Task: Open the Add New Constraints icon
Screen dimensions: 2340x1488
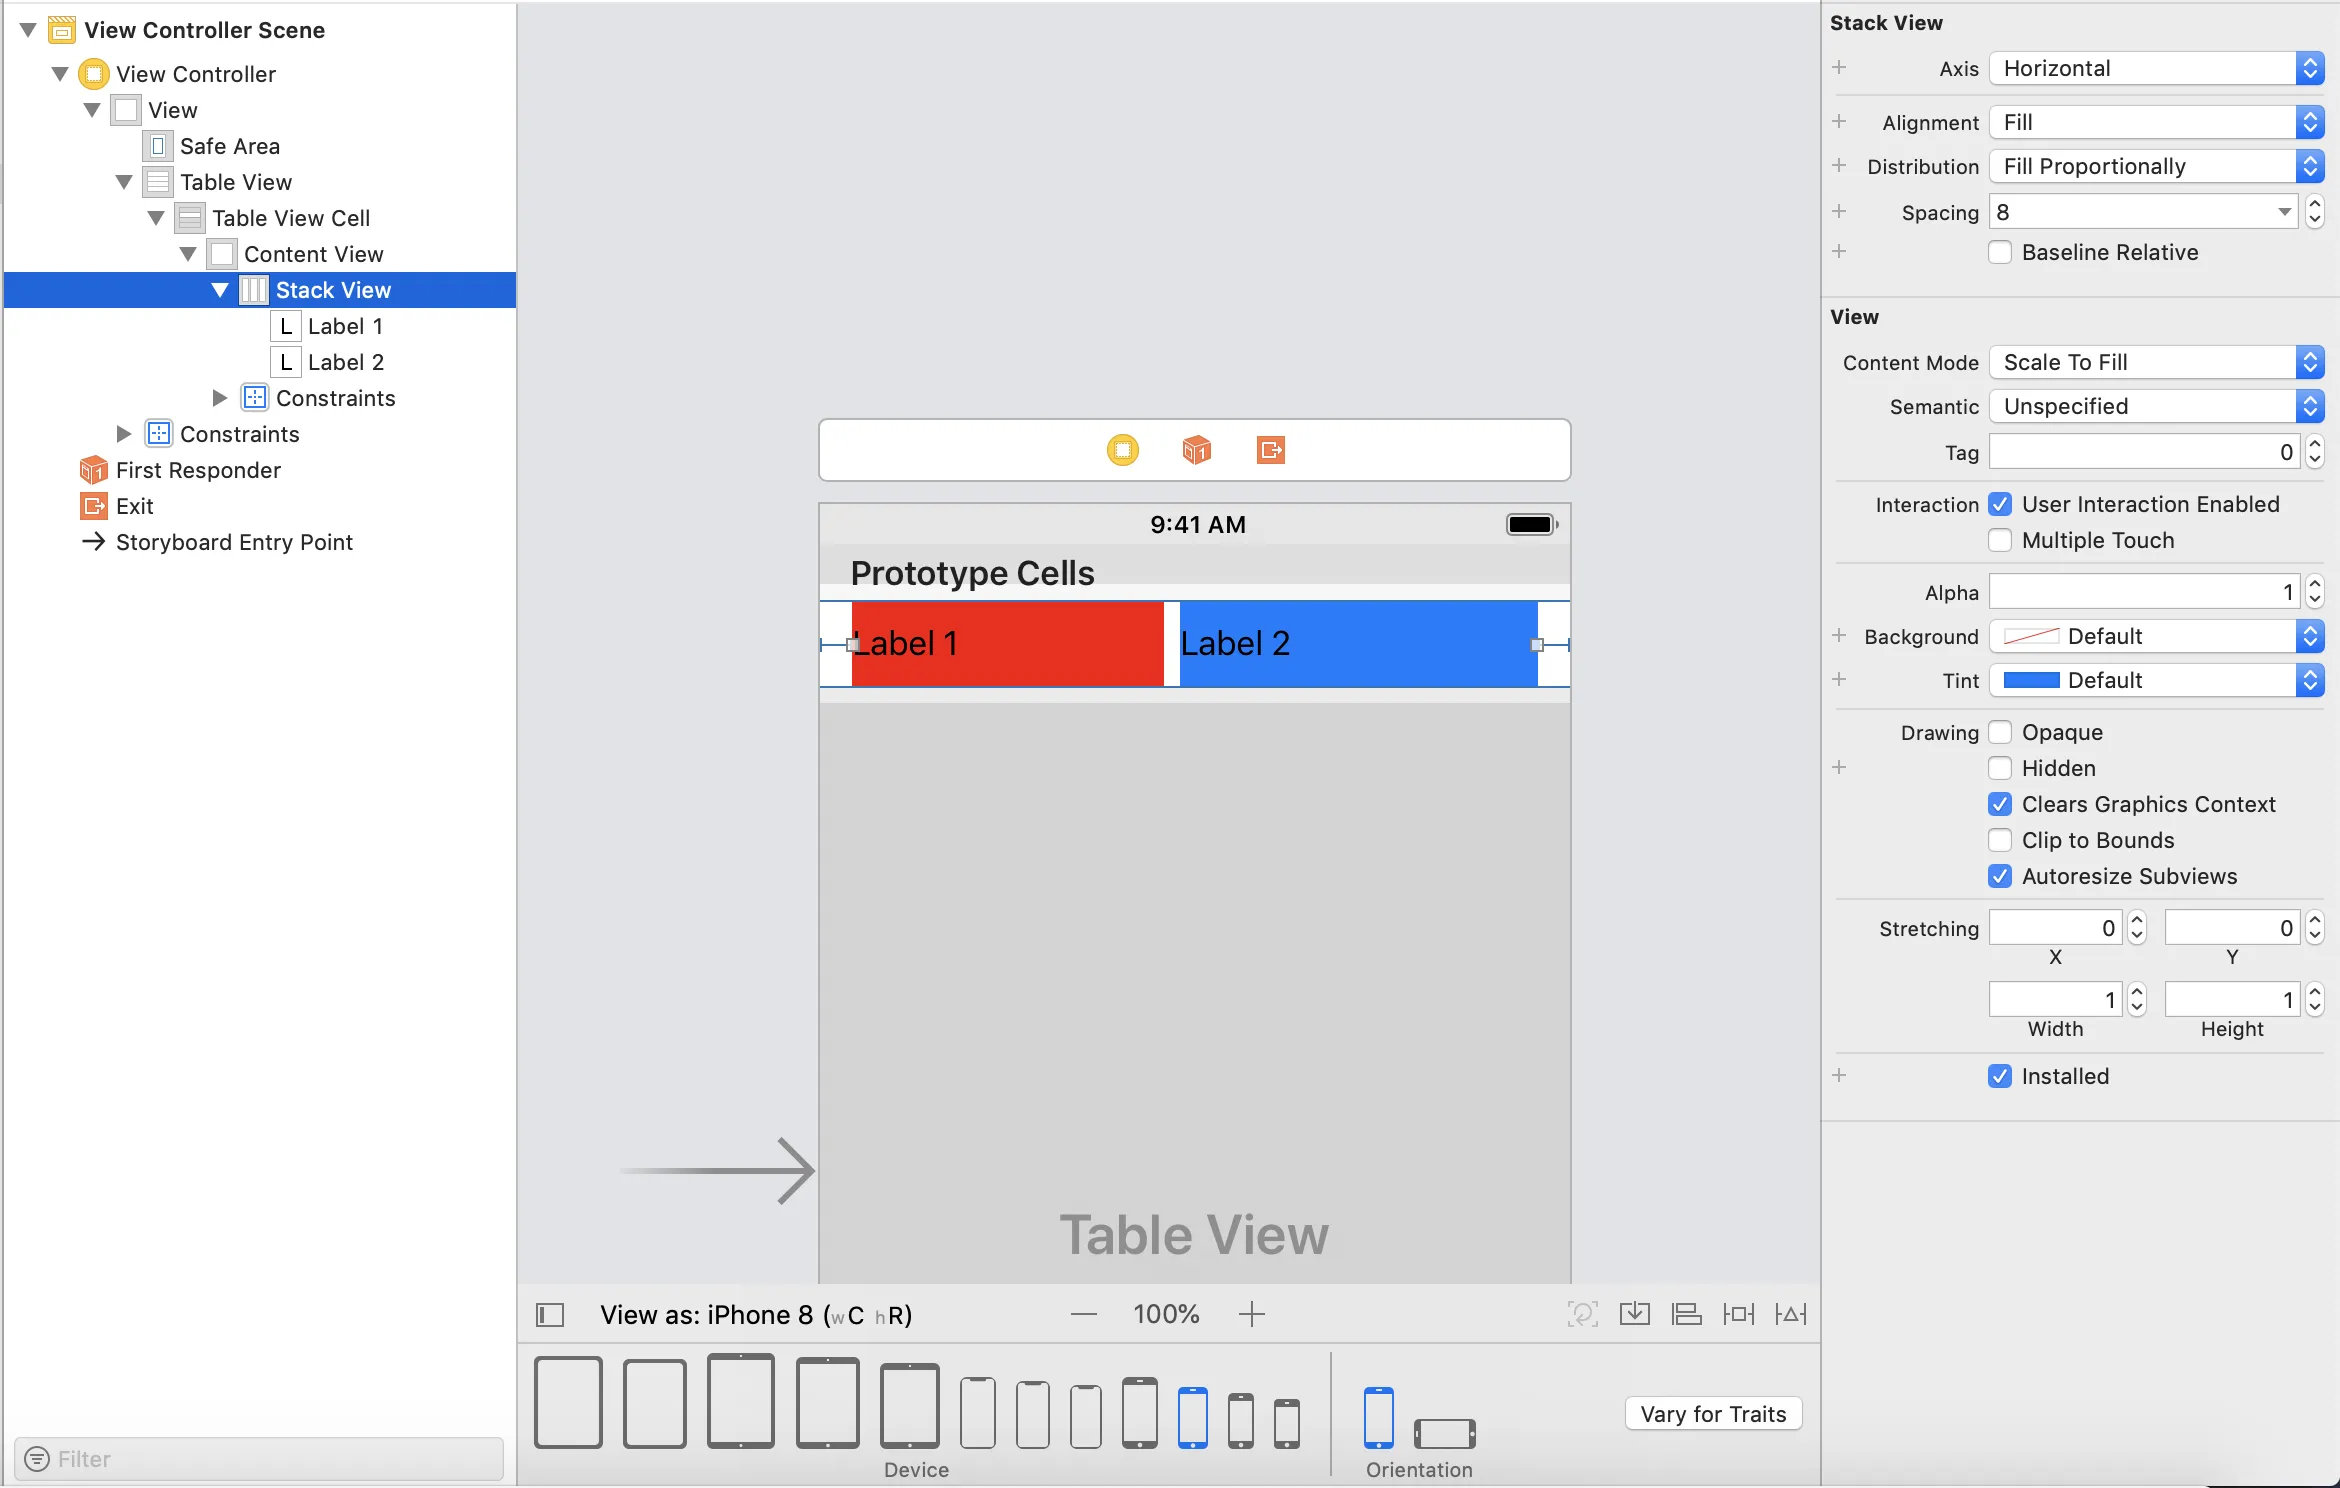Action: tap(1738, 1314)
